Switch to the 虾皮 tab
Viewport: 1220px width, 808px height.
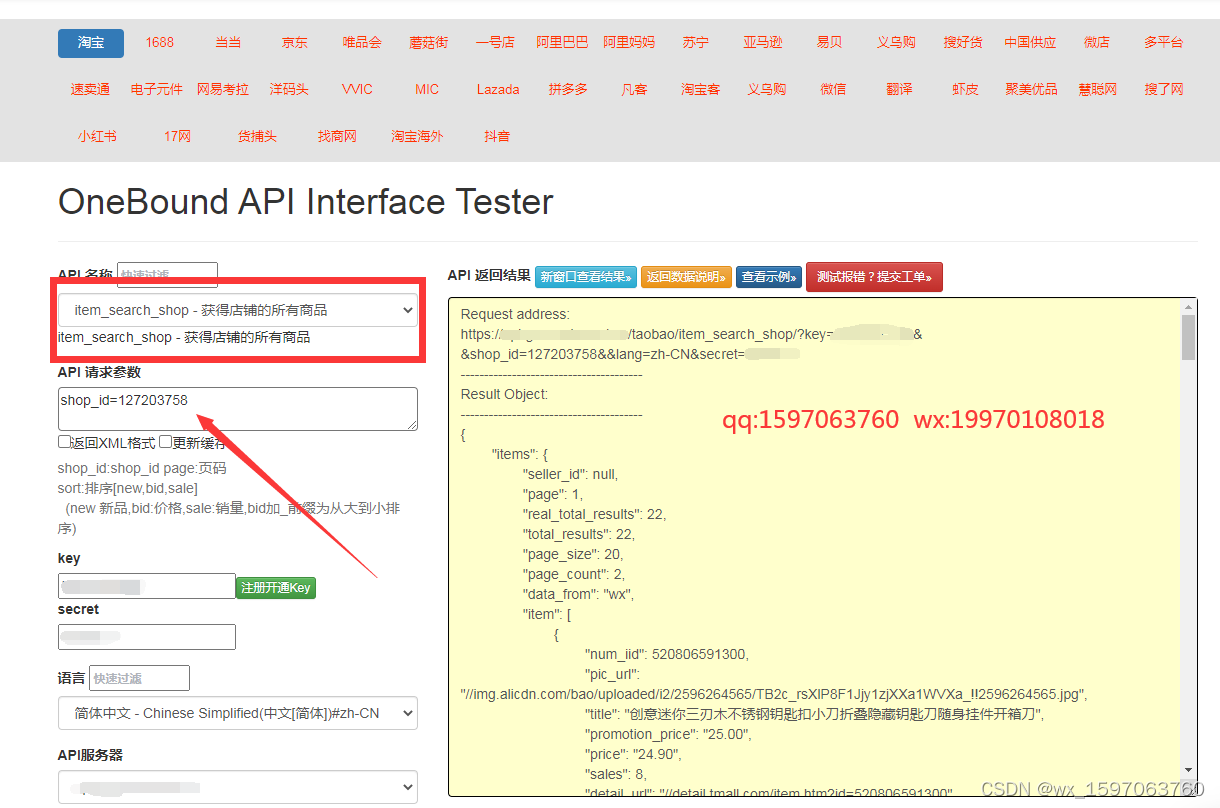coord(965,89)
